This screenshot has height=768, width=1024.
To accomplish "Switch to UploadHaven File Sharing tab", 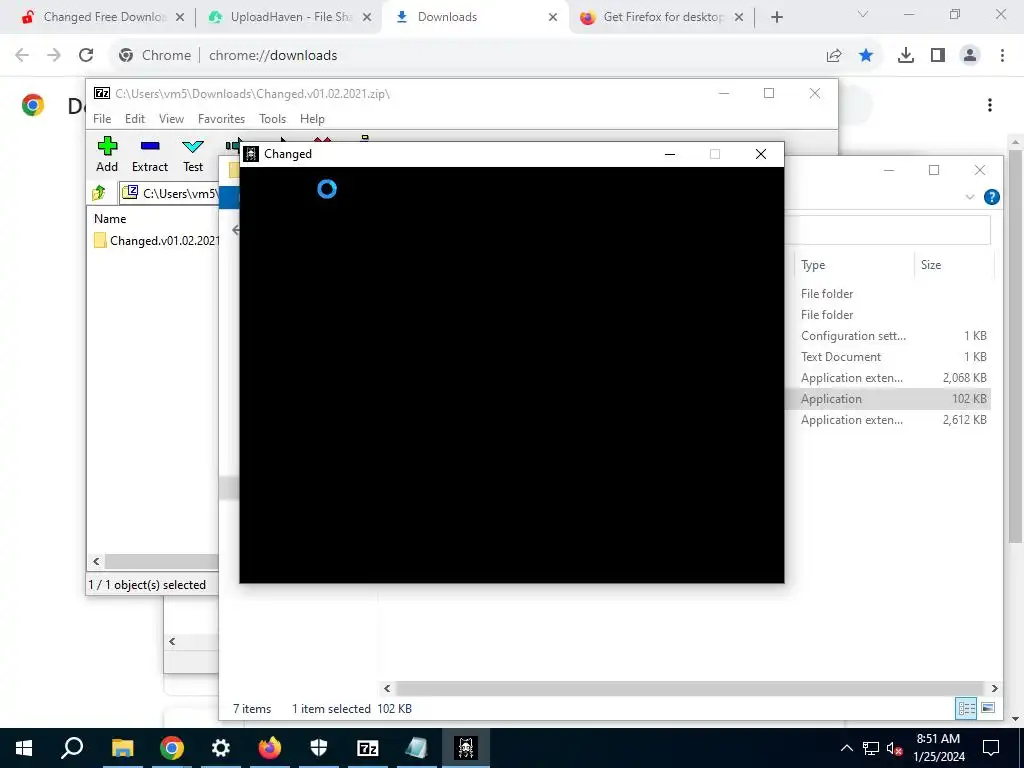I will (x=283, y=17).
